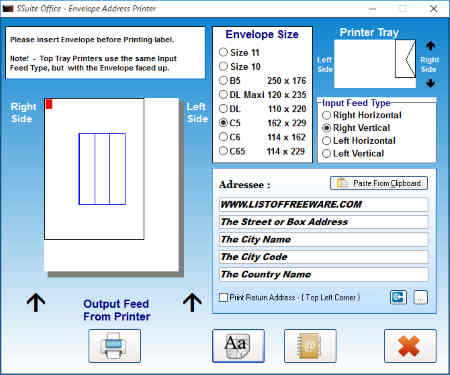Click The Street or Box Address field
Screen dimensions: 450x375
pyautogui.click(x=323, y=222)
